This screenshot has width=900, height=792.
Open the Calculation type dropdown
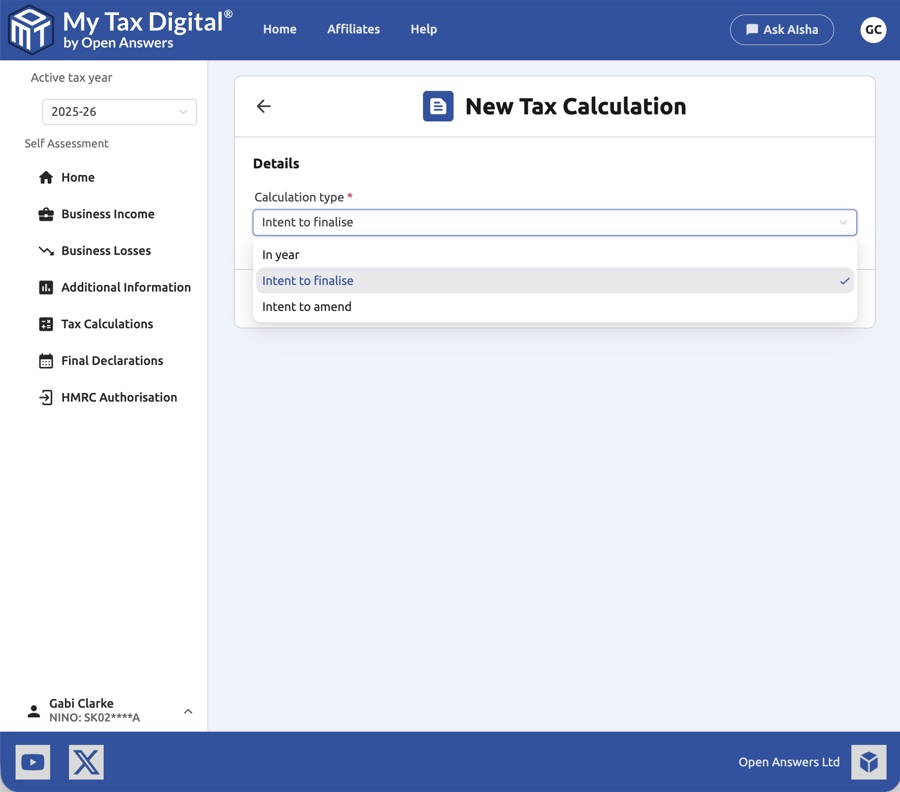pyautogui.click(x=554, y=222)
